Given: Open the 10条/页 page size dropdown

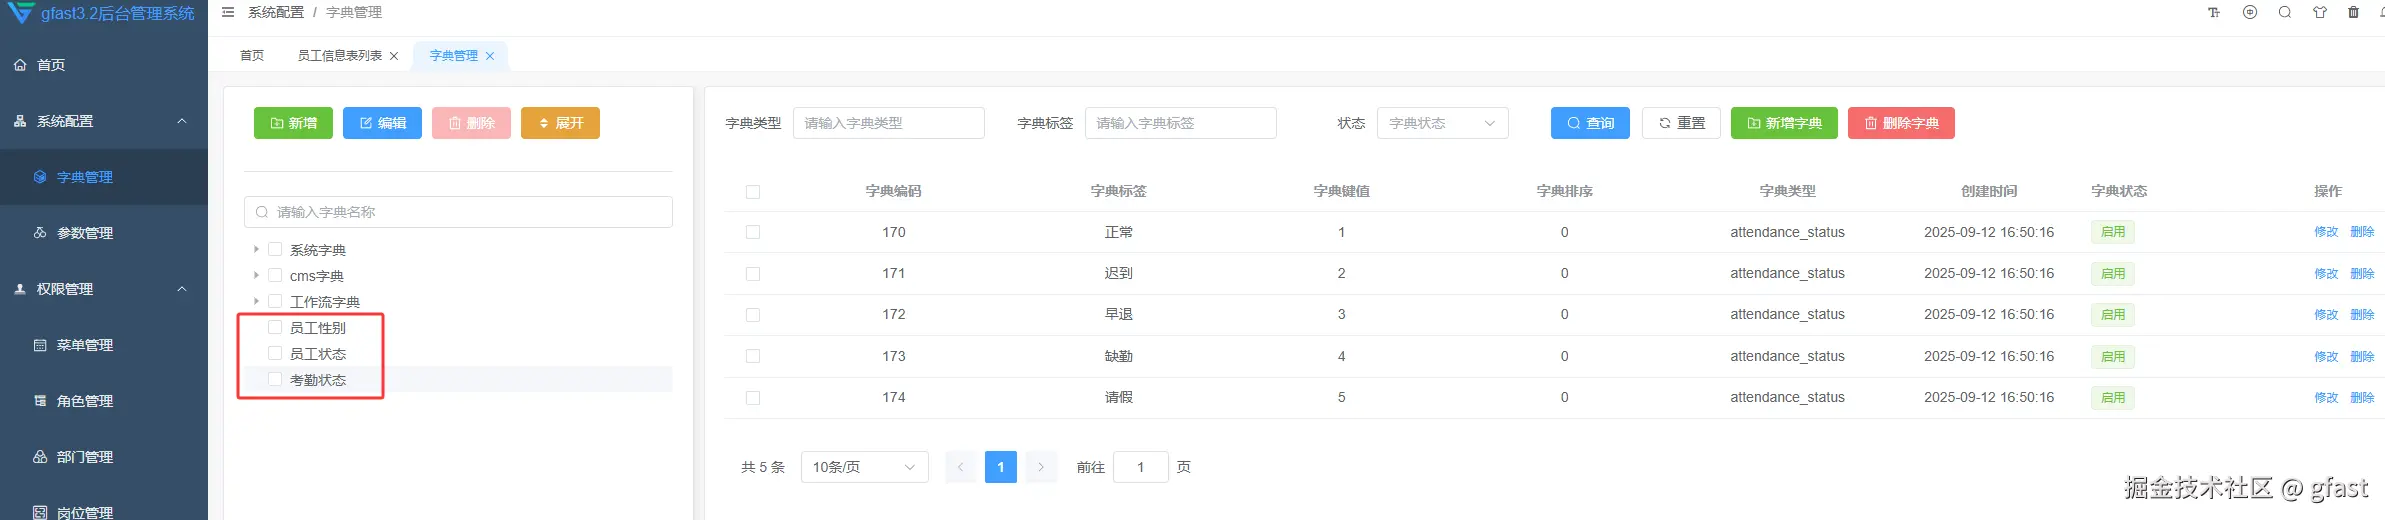Looking at the screenshot, I should click(864, 467).
